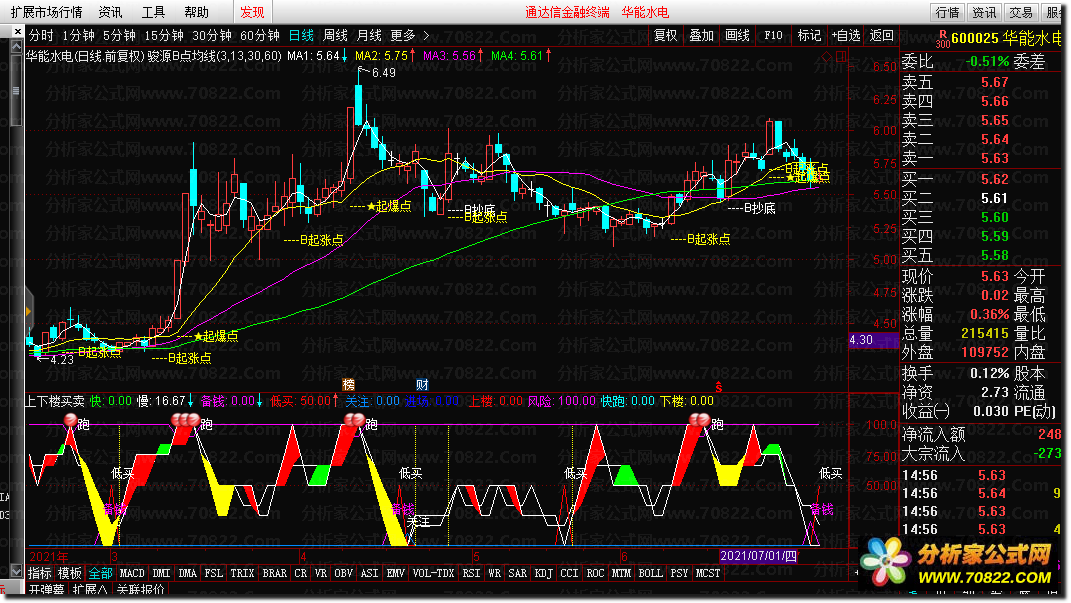
Task: Select the 周线 weekly chart period
Action: [335, 35]
